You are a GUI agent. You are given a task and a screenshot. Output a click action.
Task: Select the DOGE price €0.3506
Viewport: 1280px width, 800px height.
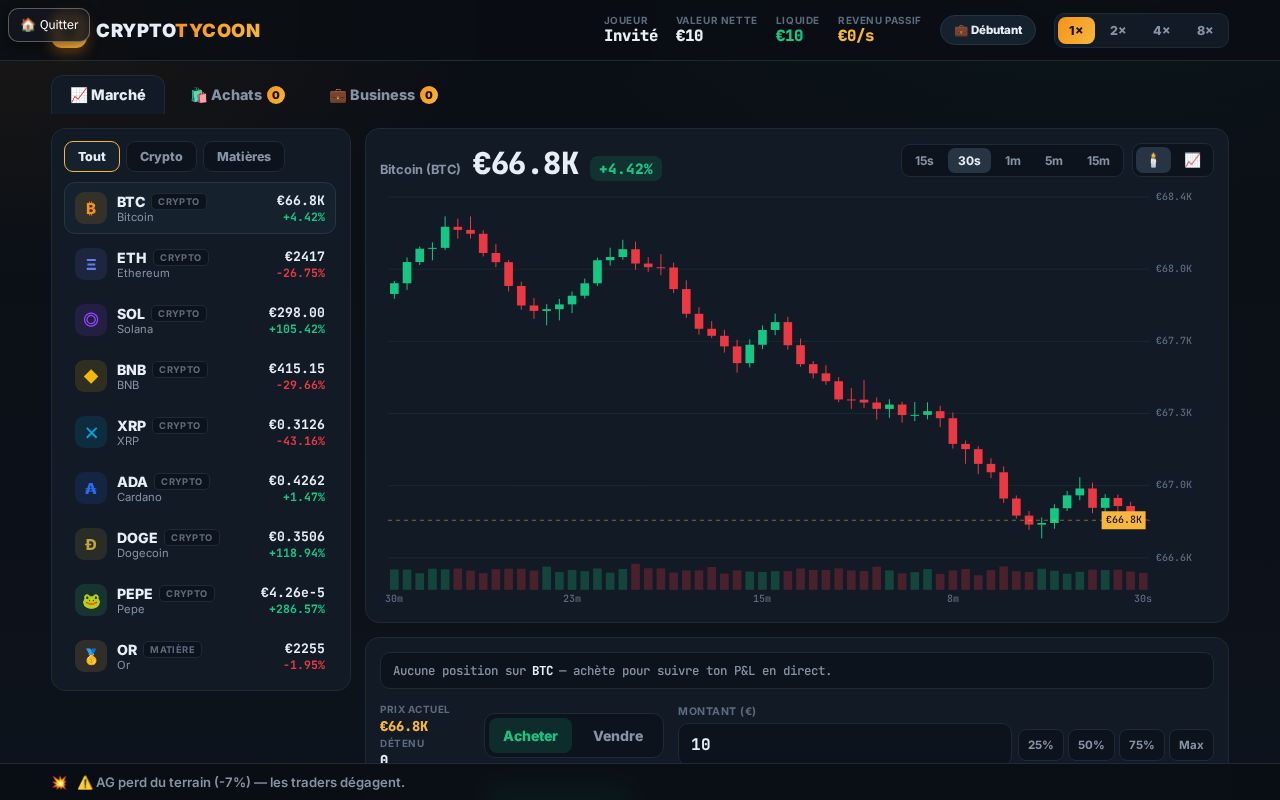(x=297, y=537)
